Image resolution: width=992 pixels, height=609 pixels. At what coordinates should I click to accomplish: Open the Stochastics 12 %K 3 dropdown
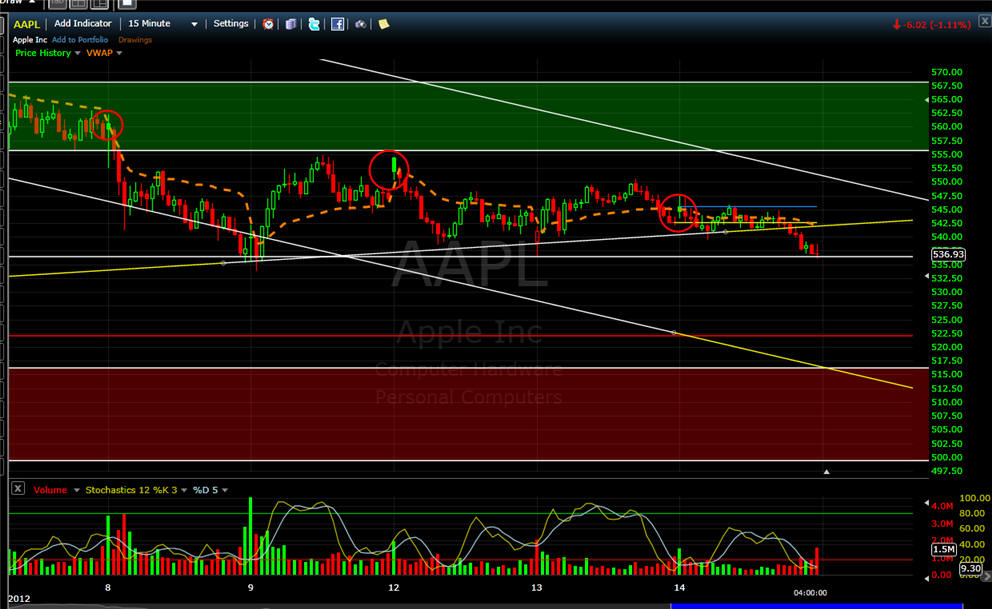tap(183, 490)
